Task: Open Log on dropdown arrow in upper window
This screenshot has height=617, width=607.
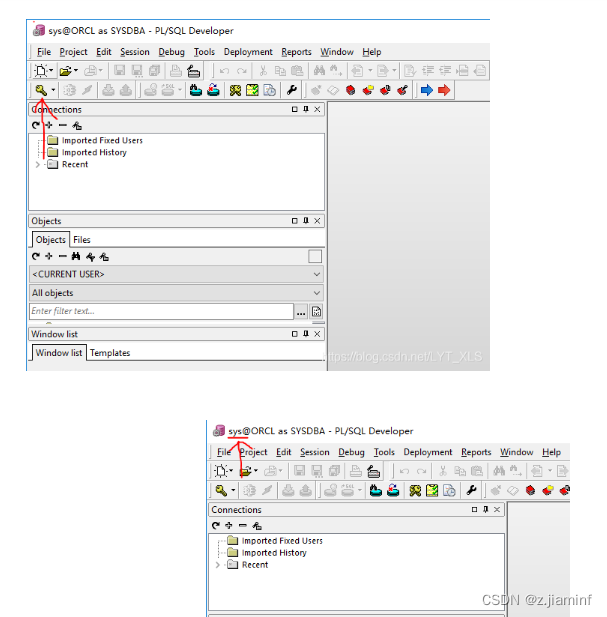Action: coord(53,90)
